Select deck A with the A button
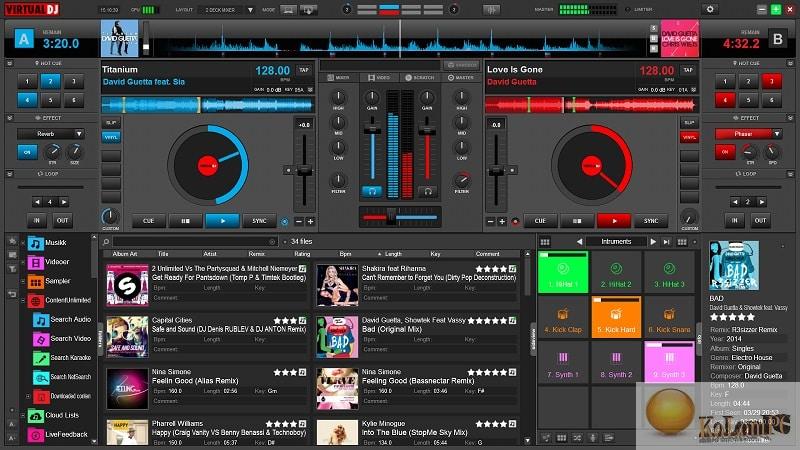Screen dimensions: 800x450 [24, 38]
